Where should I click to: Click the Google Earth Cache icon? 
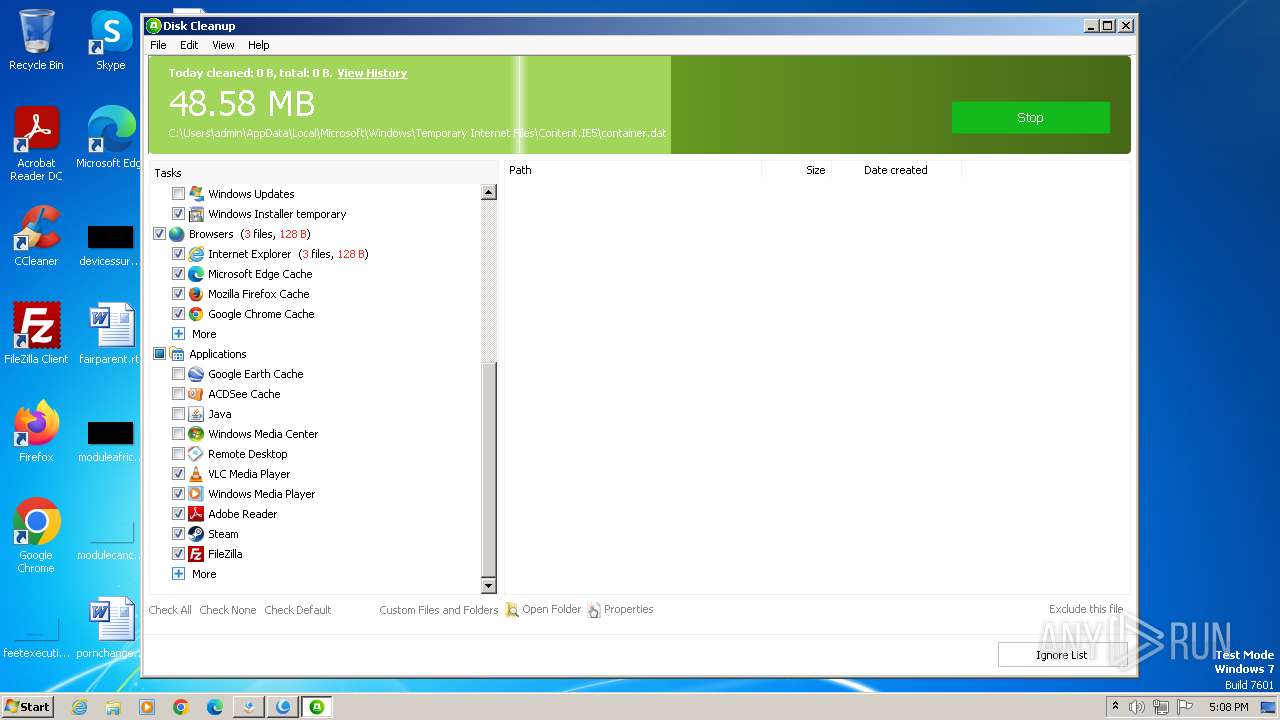pos(196,374)
